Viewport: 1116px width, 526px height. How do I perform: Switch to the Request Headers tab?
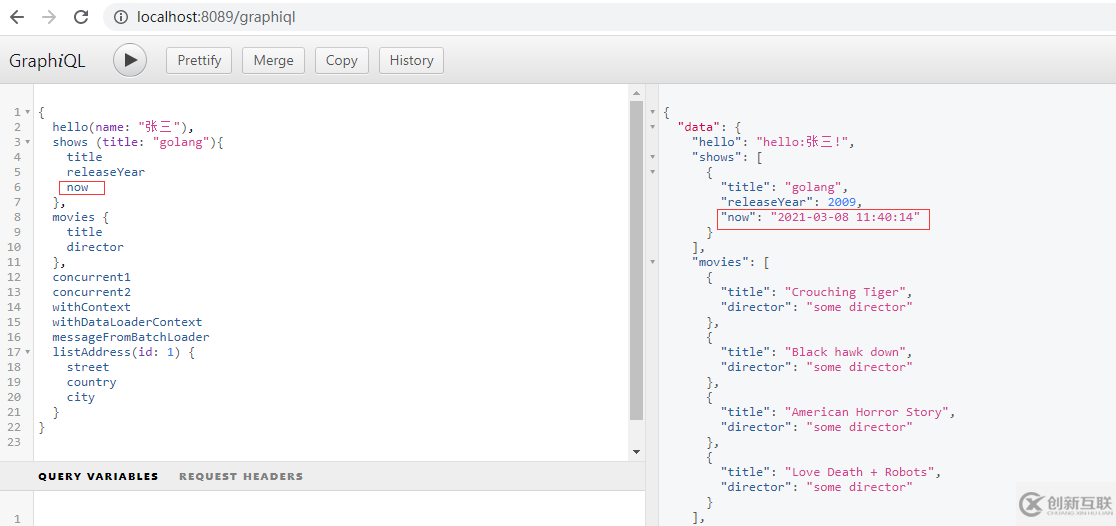tap(241, 476)
